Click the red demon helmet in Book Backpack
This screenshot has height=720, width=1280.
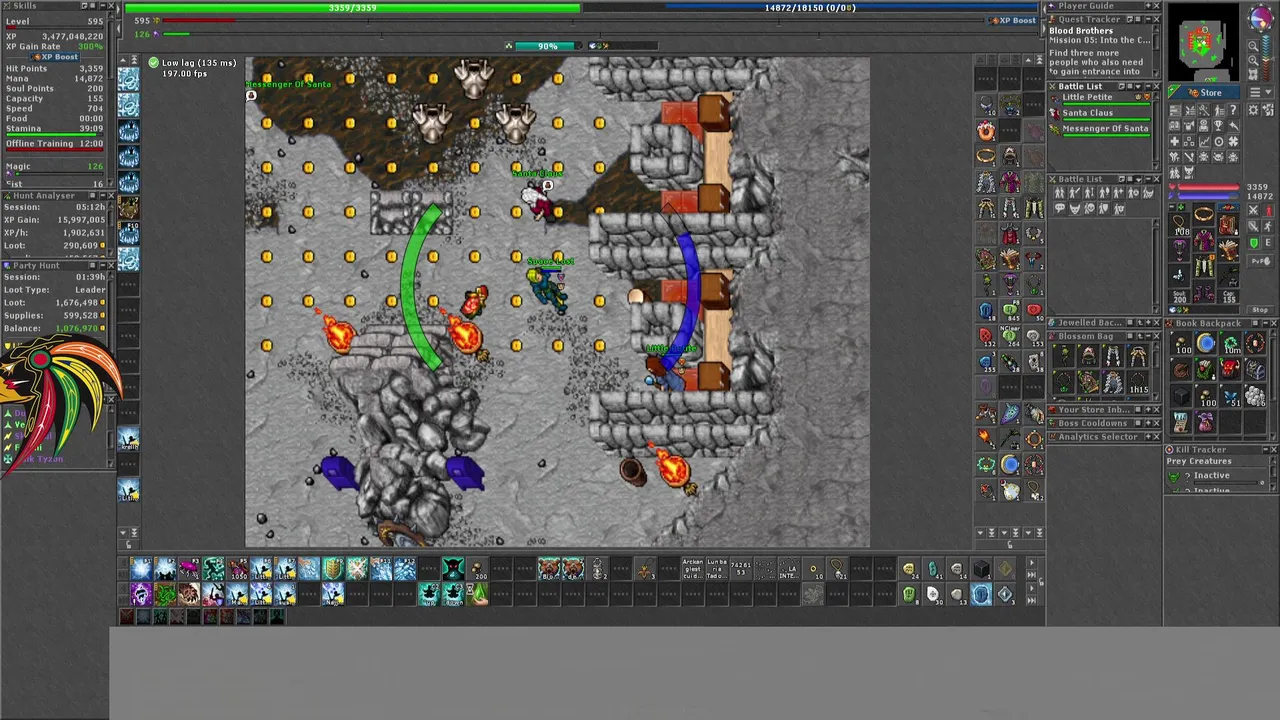(x=1230, y=369)
